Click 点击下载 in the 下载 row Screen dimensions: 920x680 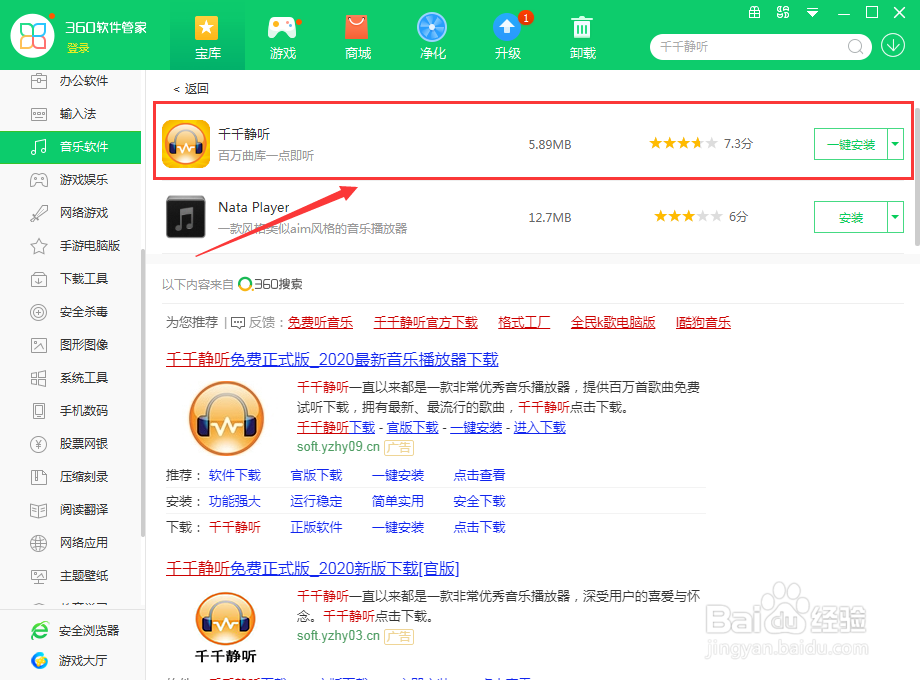click(x=479, y=527)
